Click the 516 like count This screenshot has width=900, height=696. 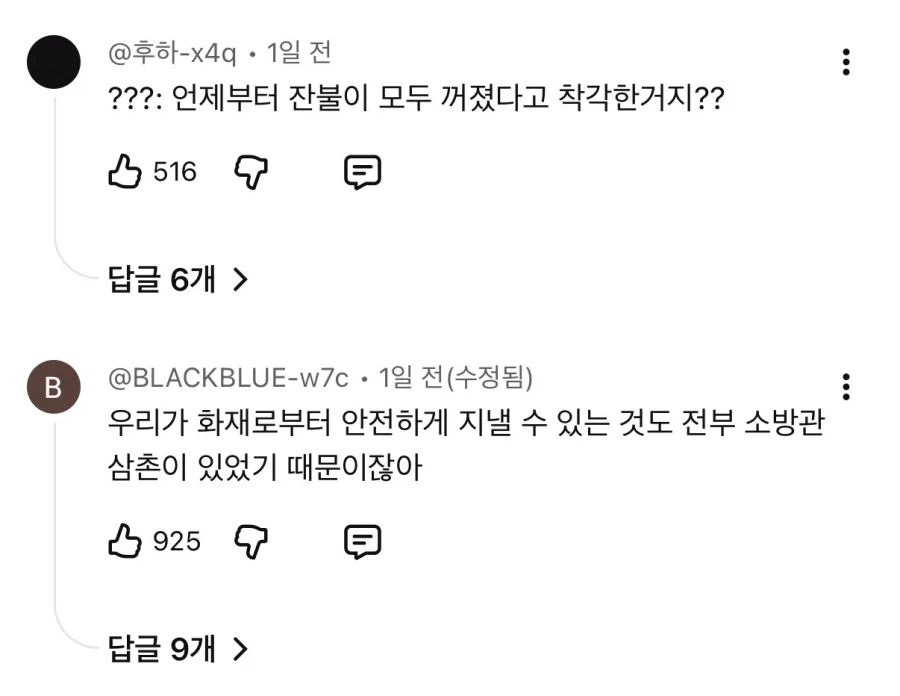point(175,173)
